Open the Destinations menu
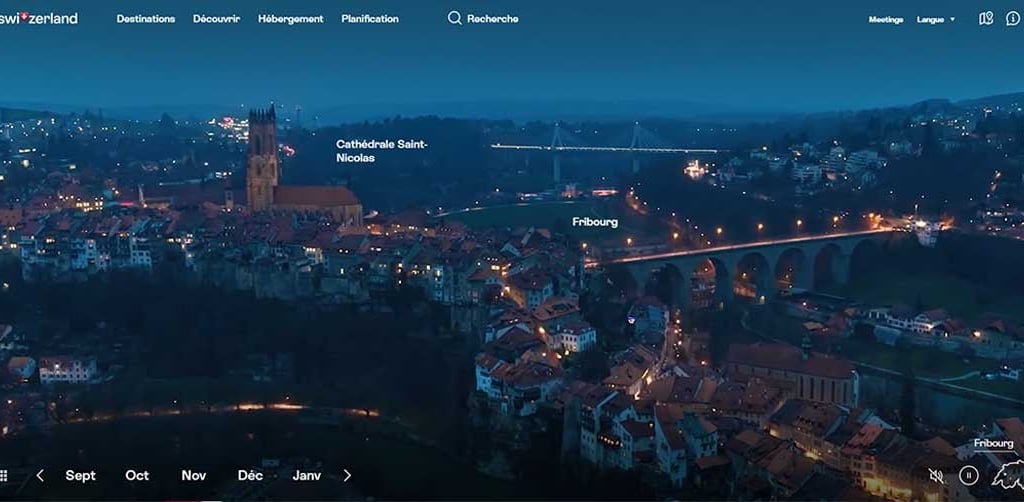 [146, 19]
